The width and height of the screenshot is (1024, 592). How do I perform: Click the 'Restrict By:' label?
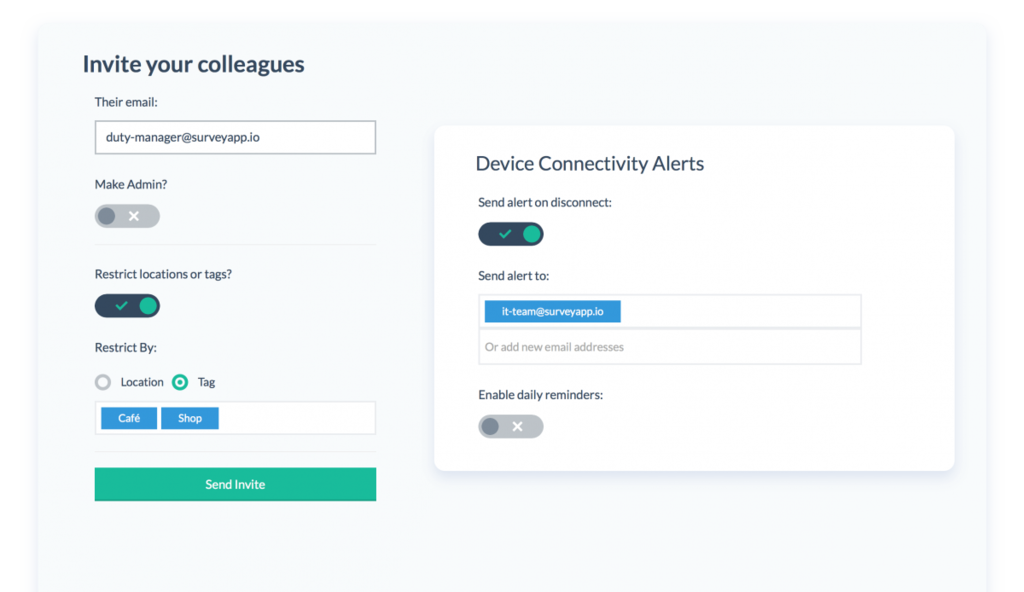126,348
